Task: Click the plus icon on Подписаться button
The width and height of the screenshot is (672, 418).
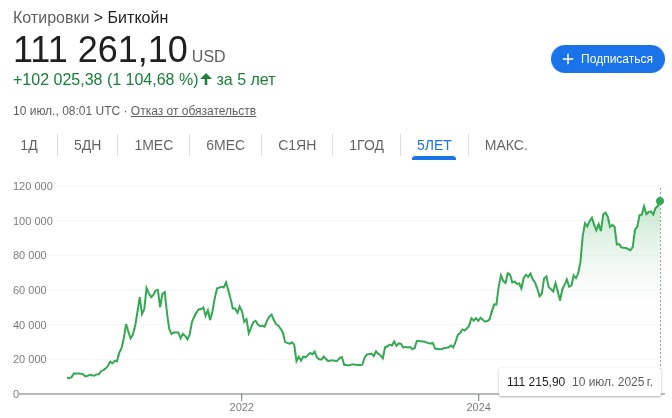Action: coord(567,59)
